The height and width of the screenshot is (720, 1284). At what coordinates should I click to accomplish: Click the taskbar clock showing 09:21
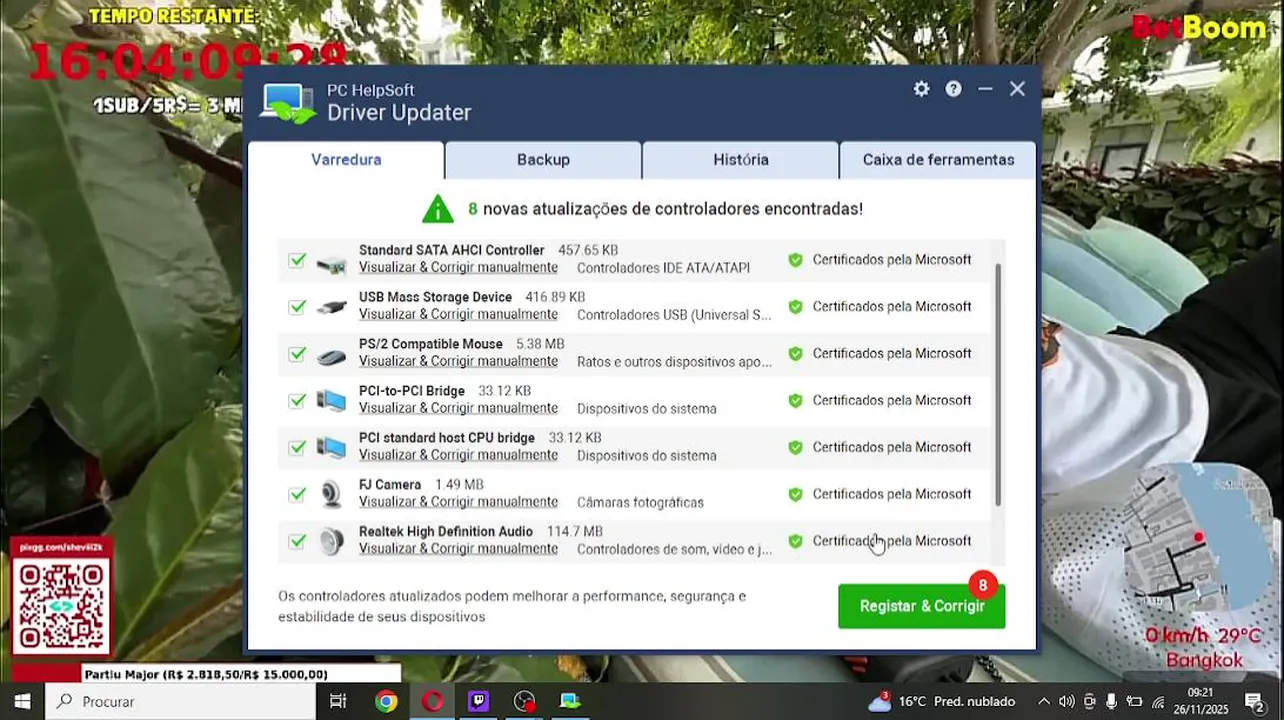[x=1200, y=701]
